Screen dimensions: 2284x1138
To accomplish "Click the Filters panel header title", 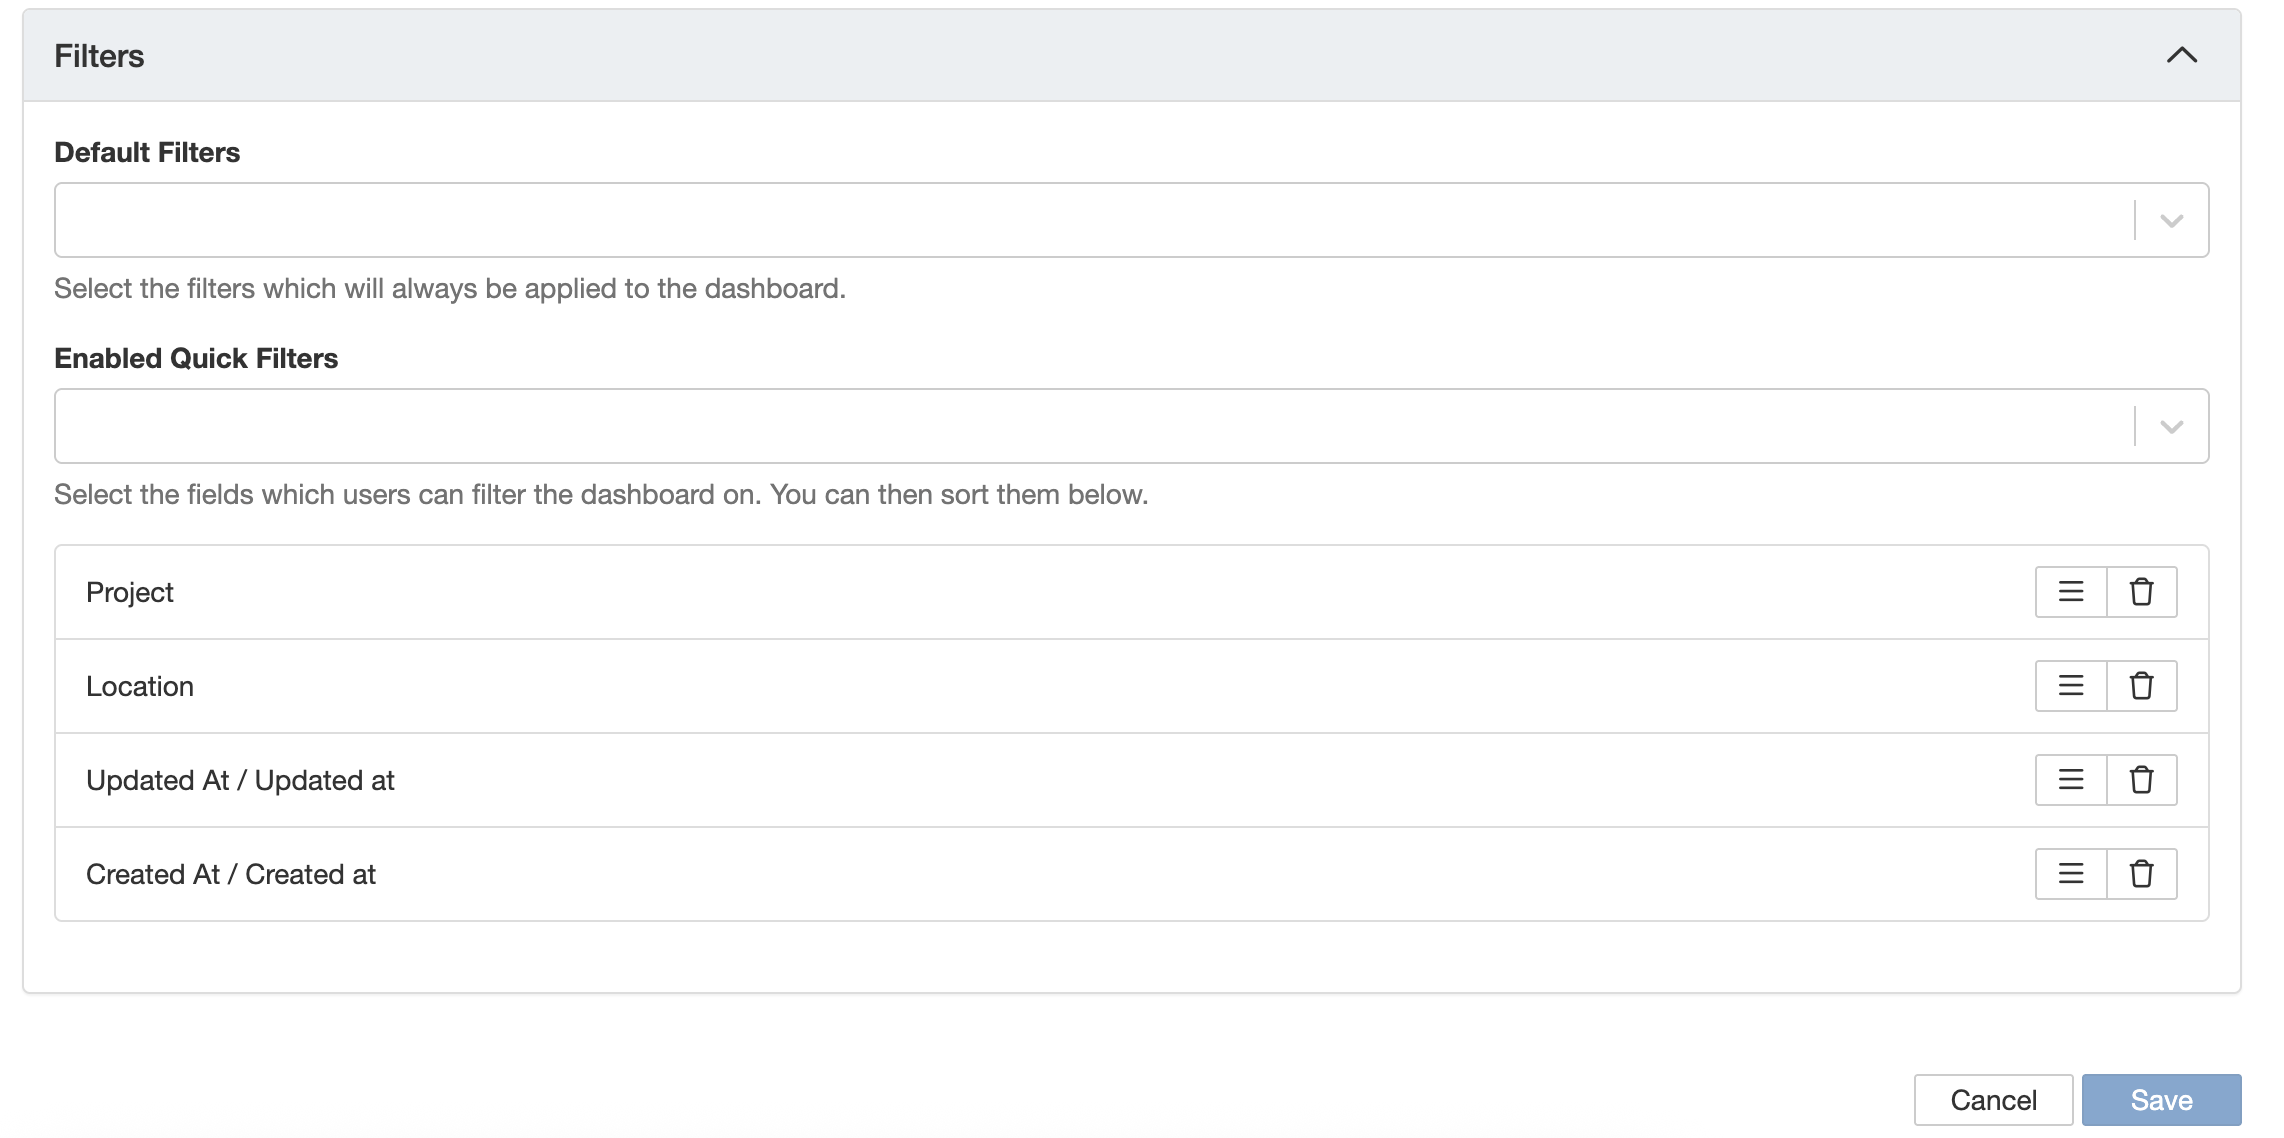I will [x=99, y=56].
